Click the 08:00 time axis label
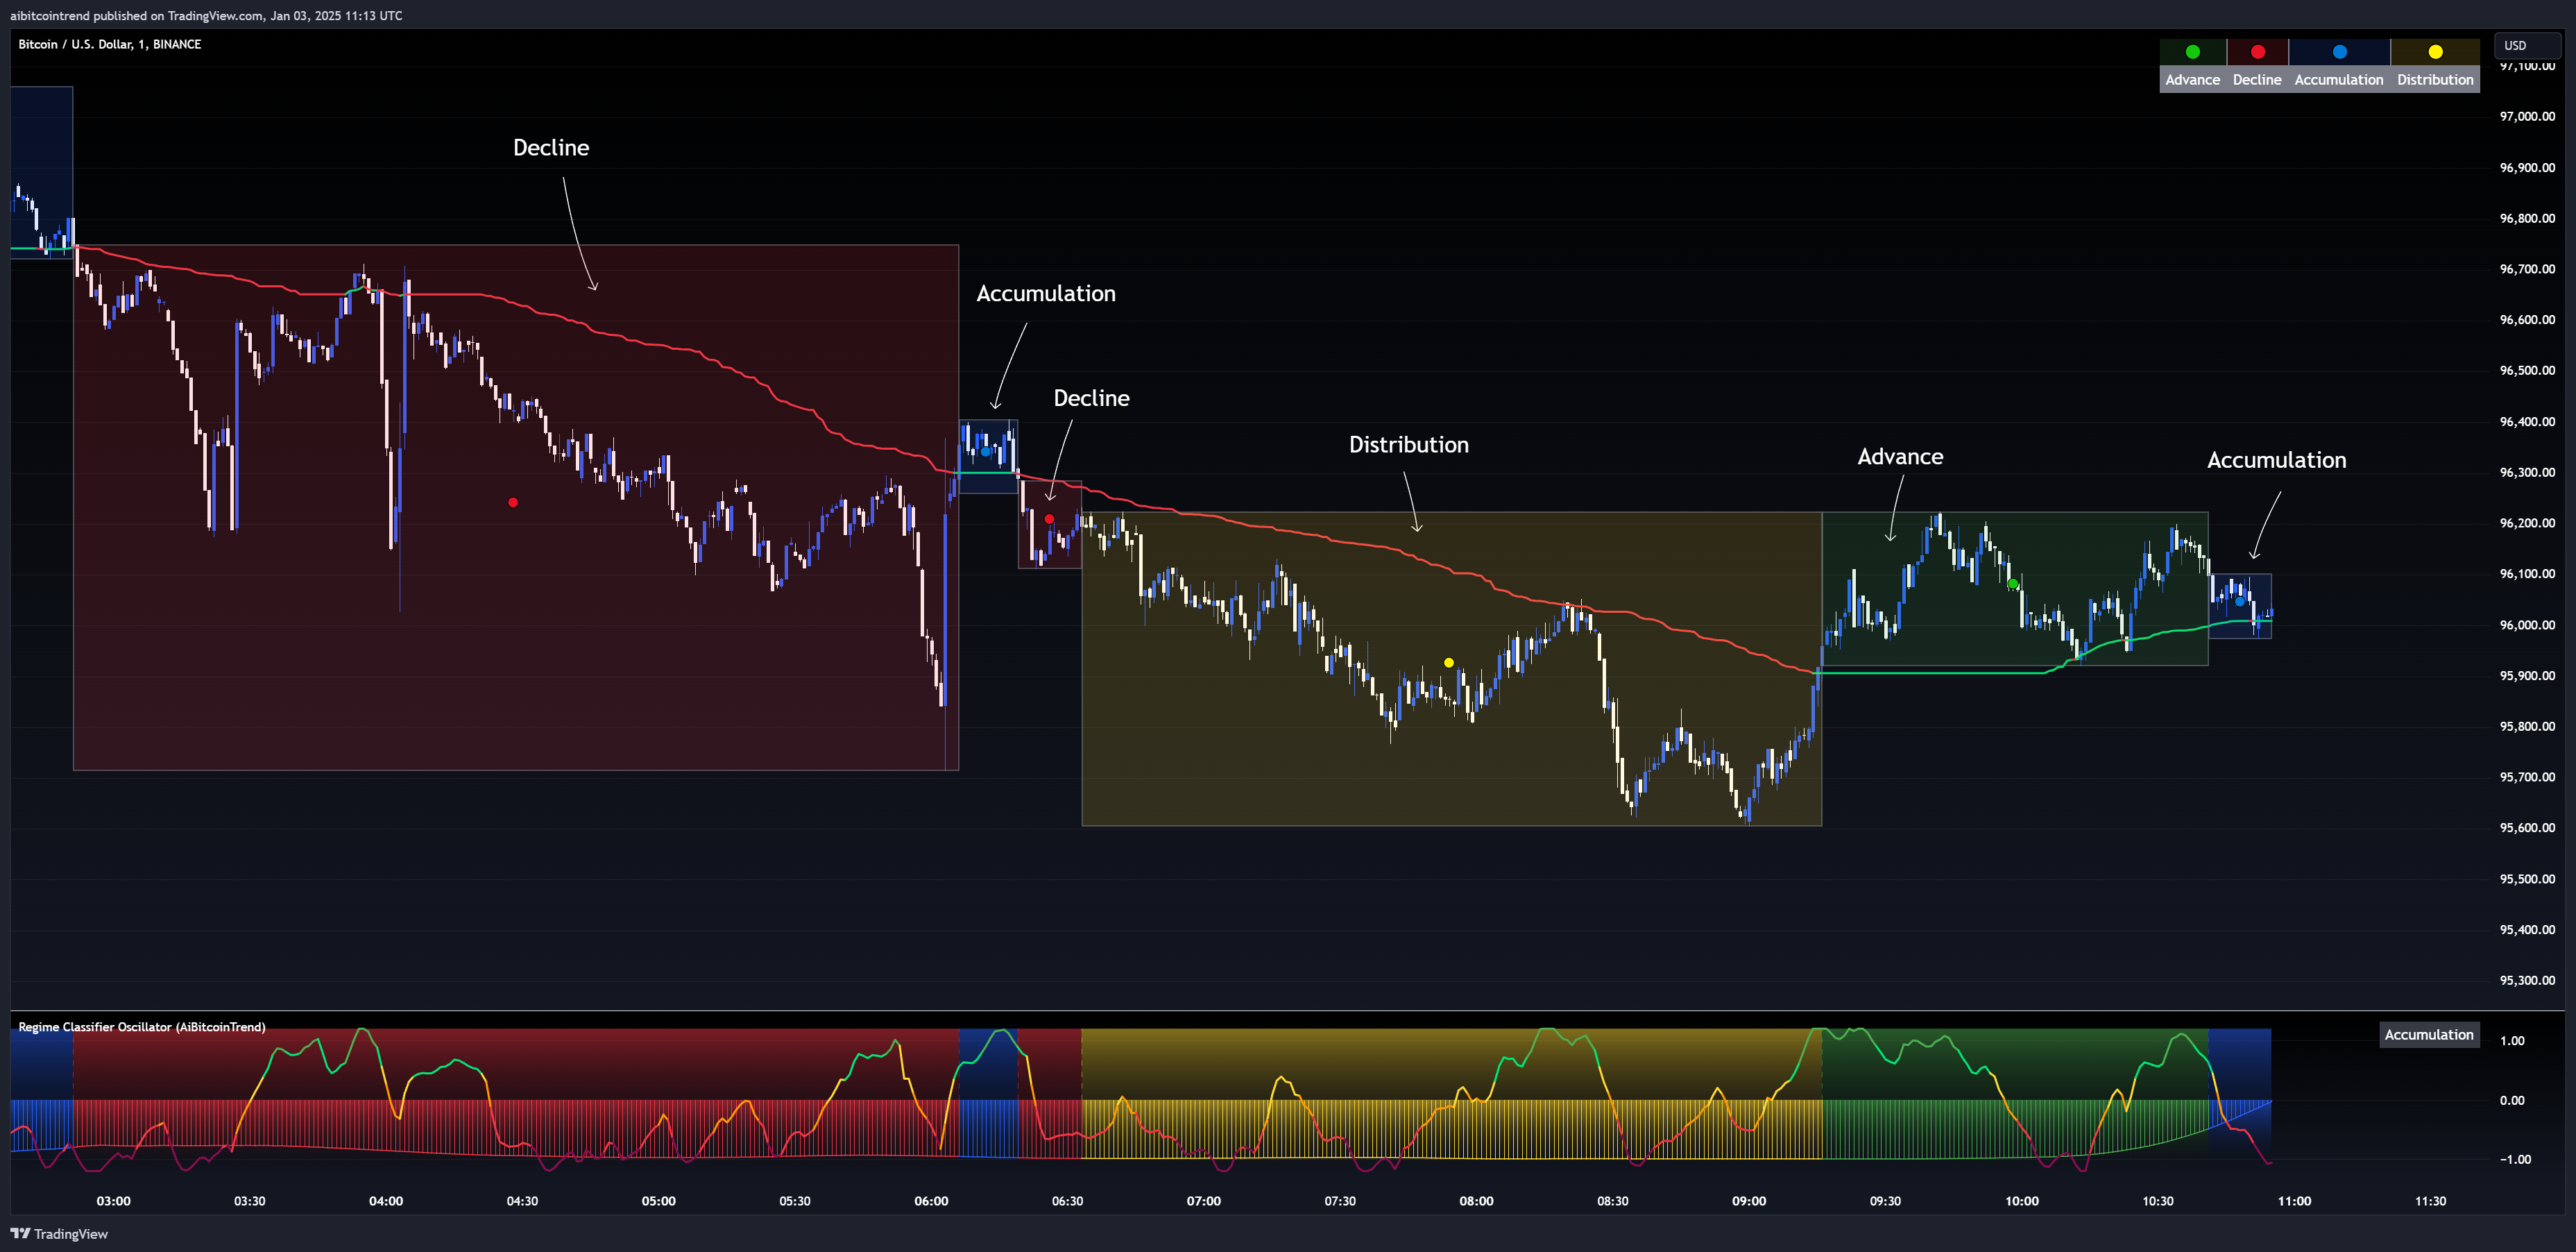The width and height of the screenshot is (2576, 1252). 1476,1201
